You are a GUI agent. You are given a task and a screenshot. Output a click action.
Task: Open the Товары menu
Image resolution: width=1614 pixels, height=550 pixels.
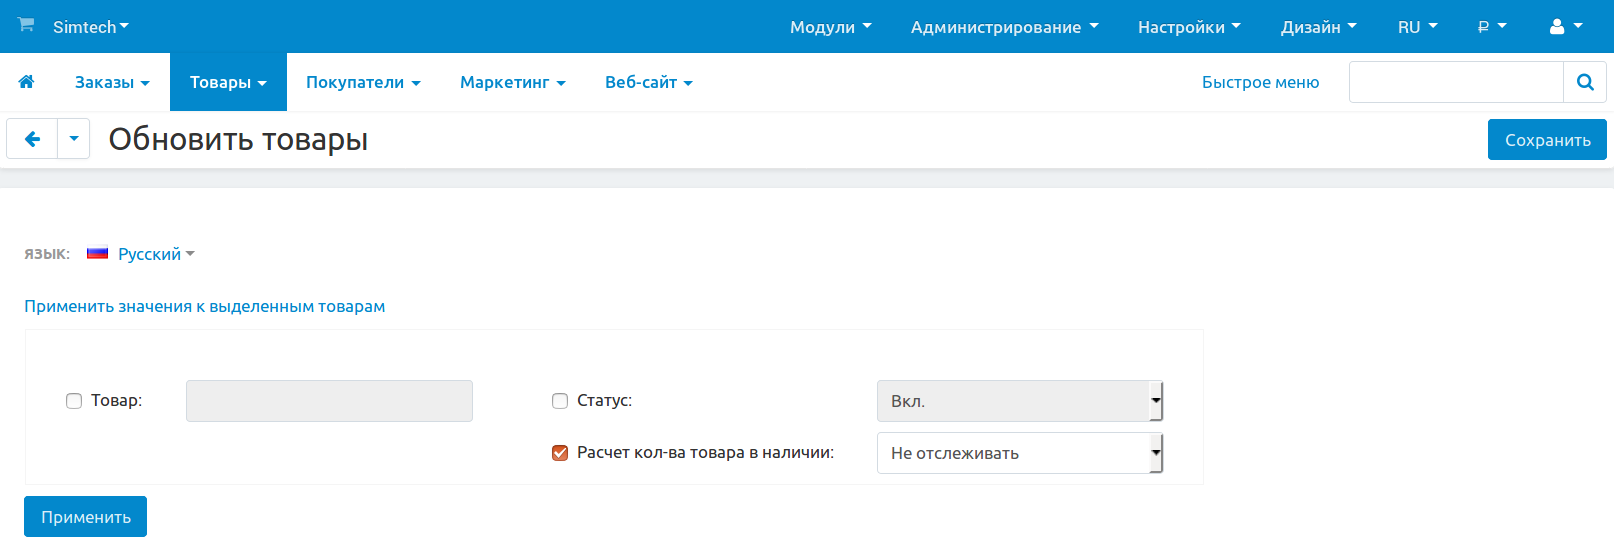click(228, 82)
